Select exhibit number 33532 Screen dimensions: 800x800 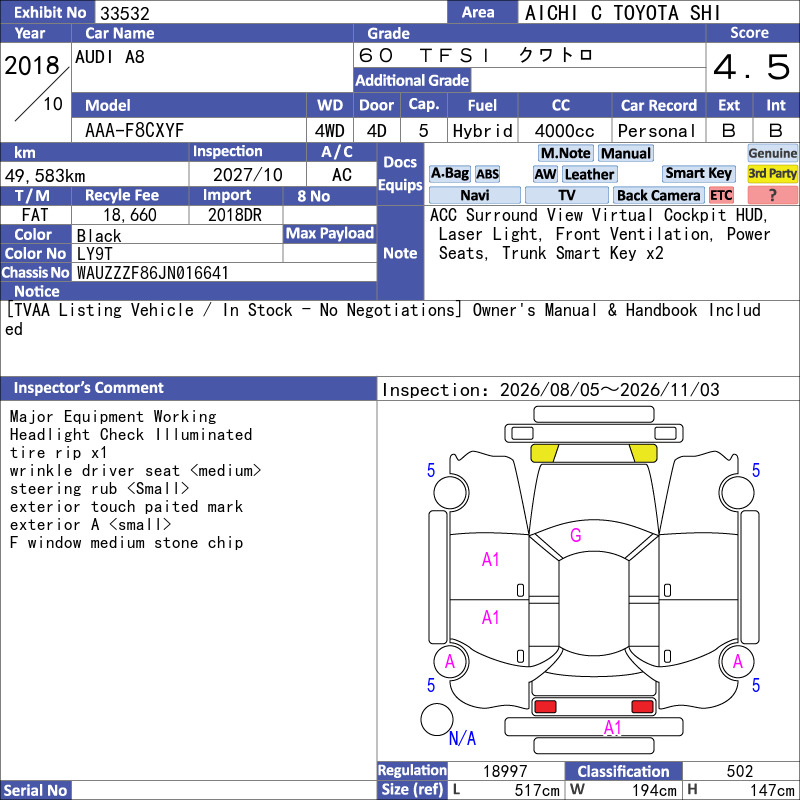point(124,13)
